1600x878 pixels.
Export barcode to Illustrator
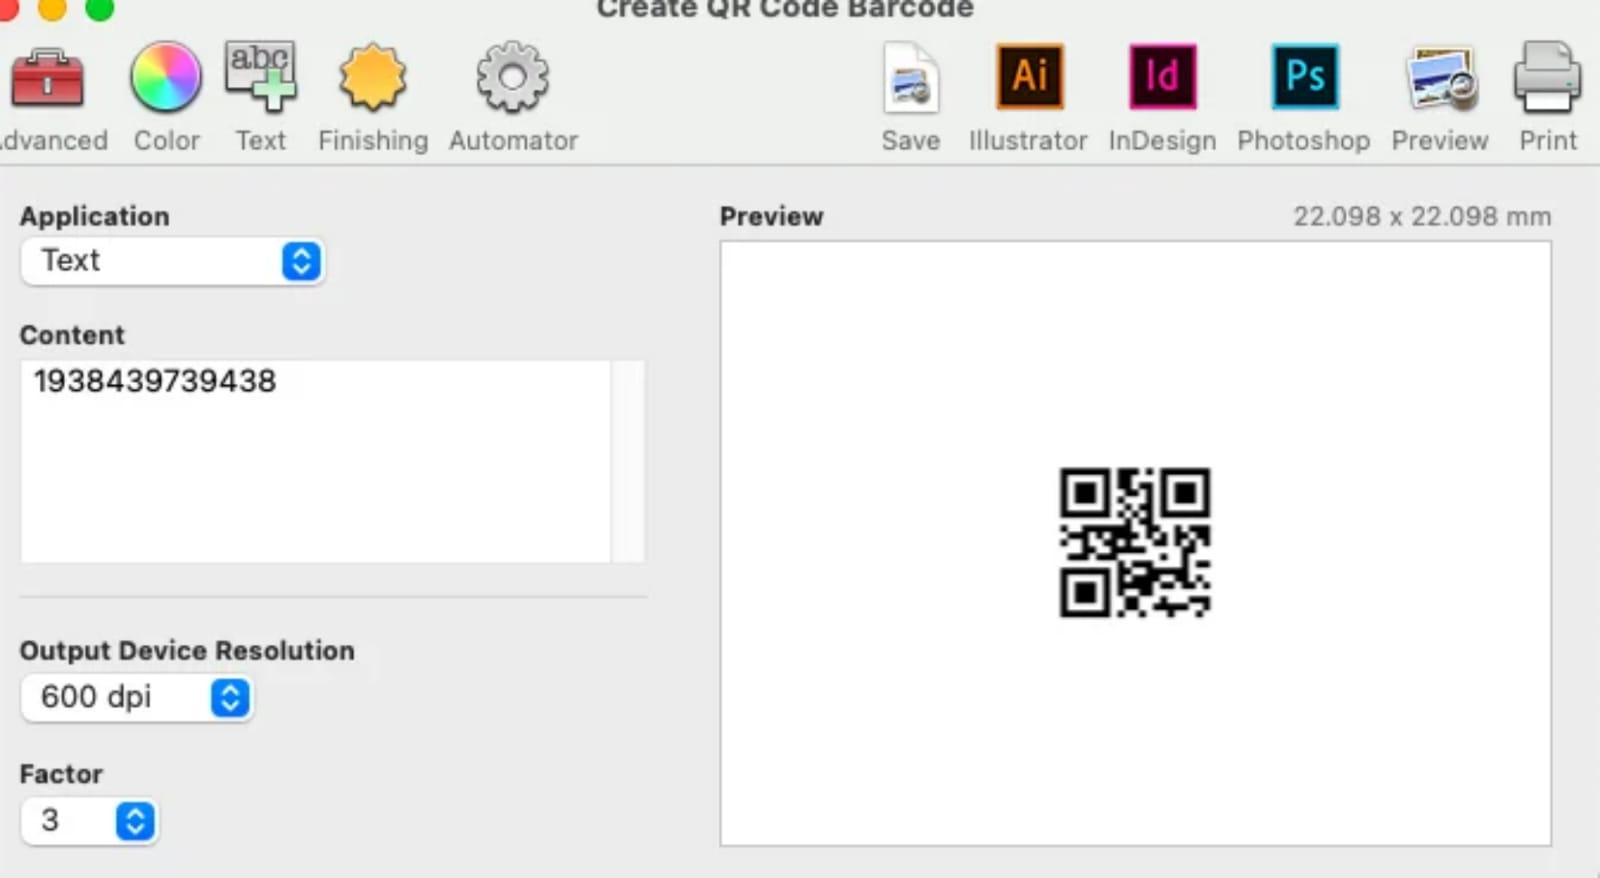click(x=1029, y=78)
